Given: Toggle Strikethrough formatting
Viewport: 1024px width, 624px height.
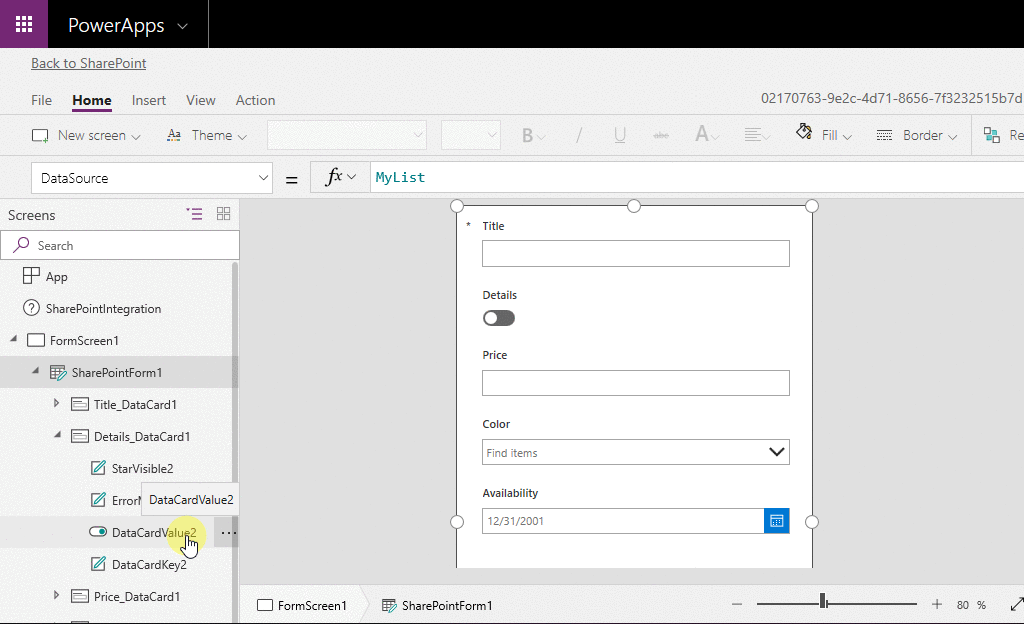Looking at the screenshot, I should pos(661,135).
